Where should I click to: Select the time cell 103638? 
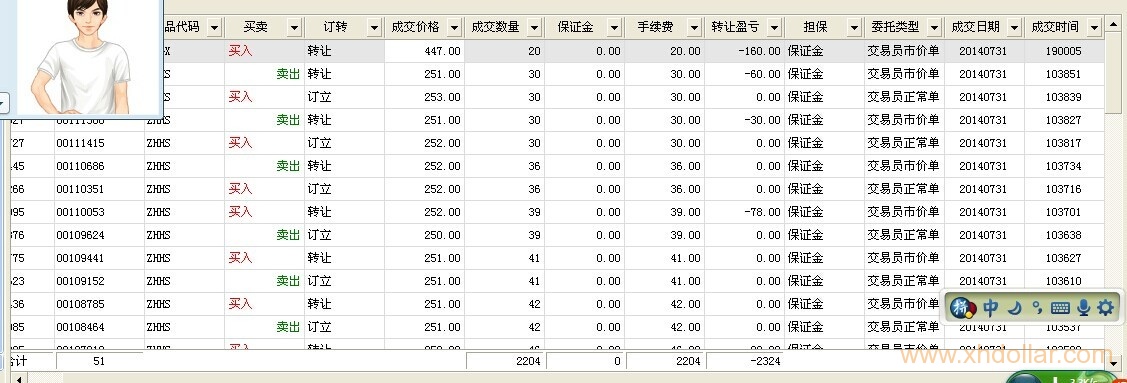[1063, 235]
